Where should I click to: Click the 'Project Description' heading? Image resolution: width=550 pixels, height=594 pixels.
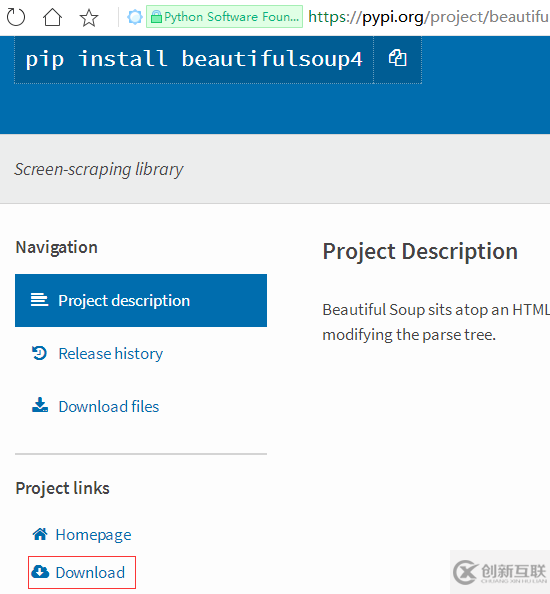[x=420, y=251]
